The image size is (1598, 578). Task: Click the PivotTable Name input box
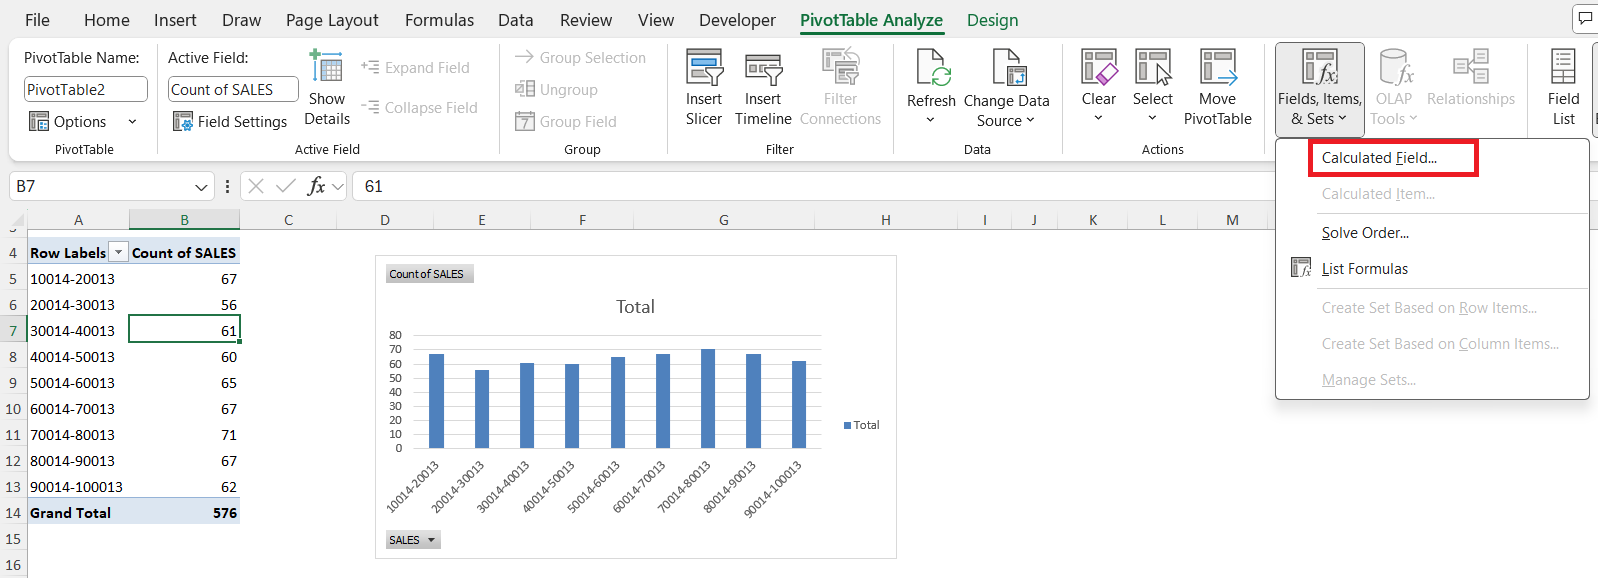[x=86, y=89]
